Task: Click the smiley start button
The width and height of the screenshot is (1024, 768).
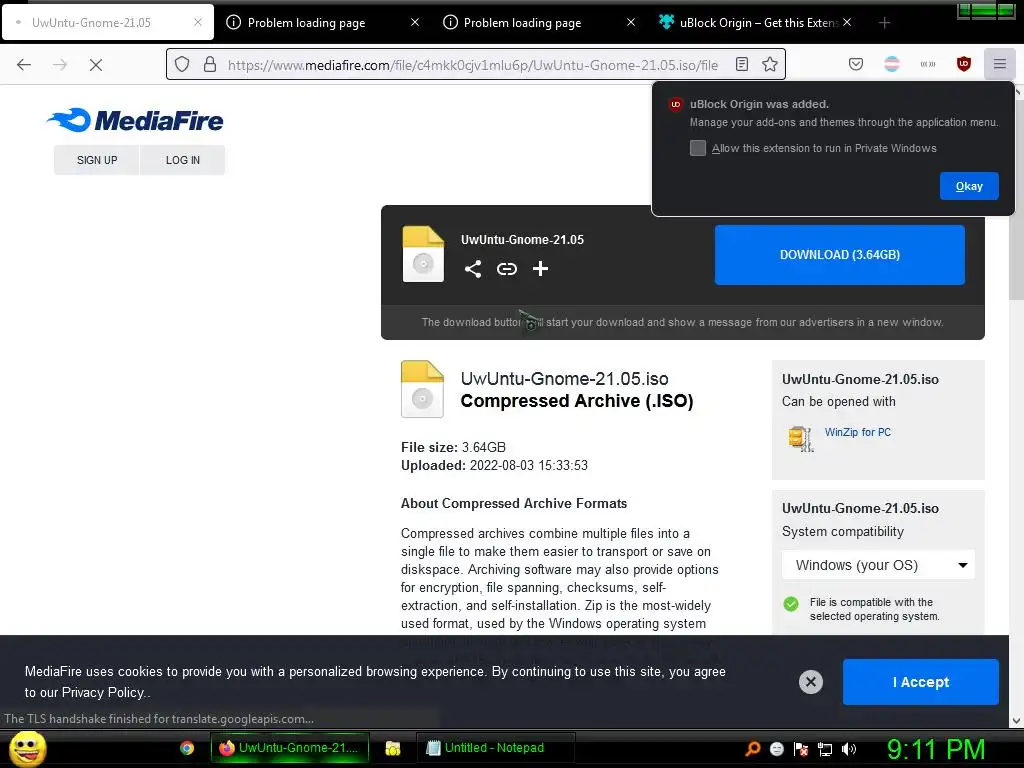Action: pos(27,748)
